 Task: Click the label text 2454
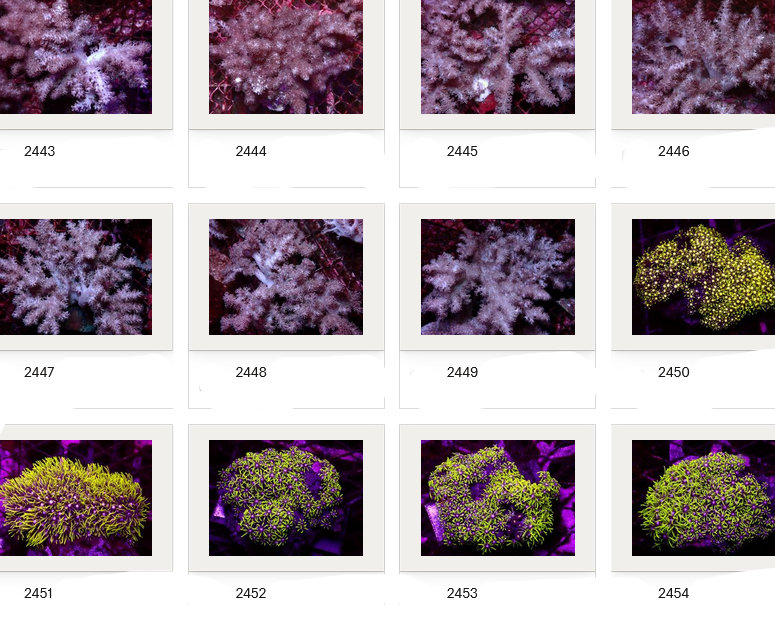pos(673,593)
